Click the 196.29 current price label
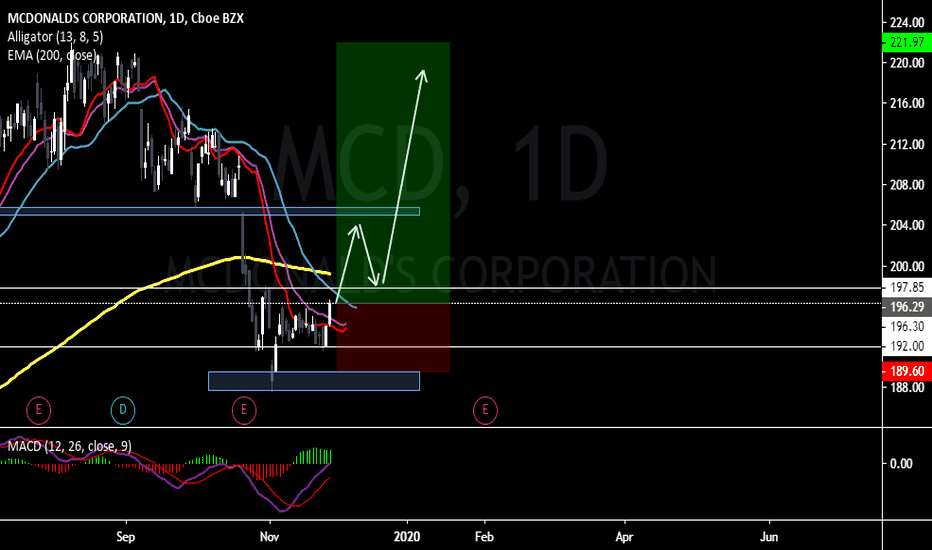932x550 pixels. (907, 307)
